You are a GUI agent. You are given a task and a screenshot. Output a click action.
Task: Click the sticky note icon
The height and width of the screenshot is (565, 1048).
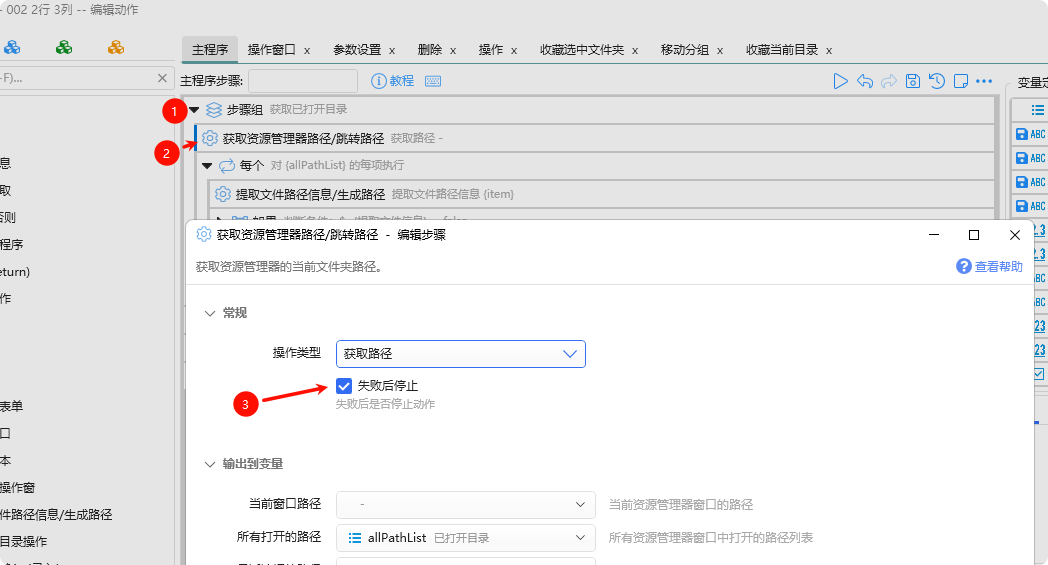pos(960,81)
